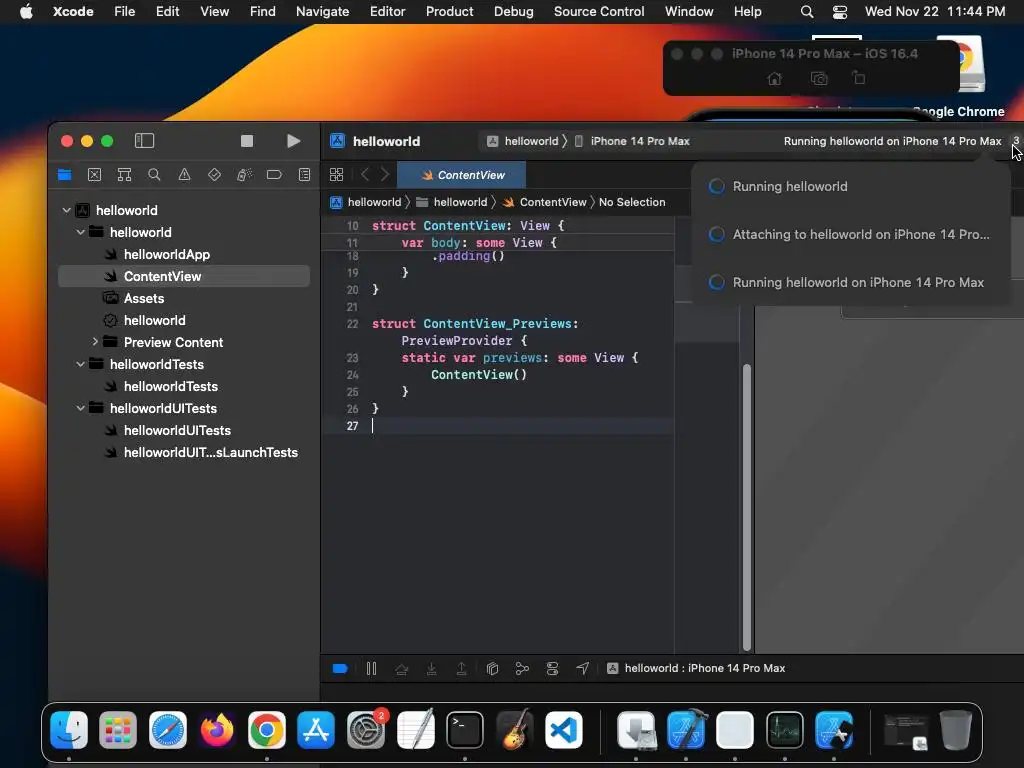
Task: Click Step out in debug bar
Action: coord(461,669)
